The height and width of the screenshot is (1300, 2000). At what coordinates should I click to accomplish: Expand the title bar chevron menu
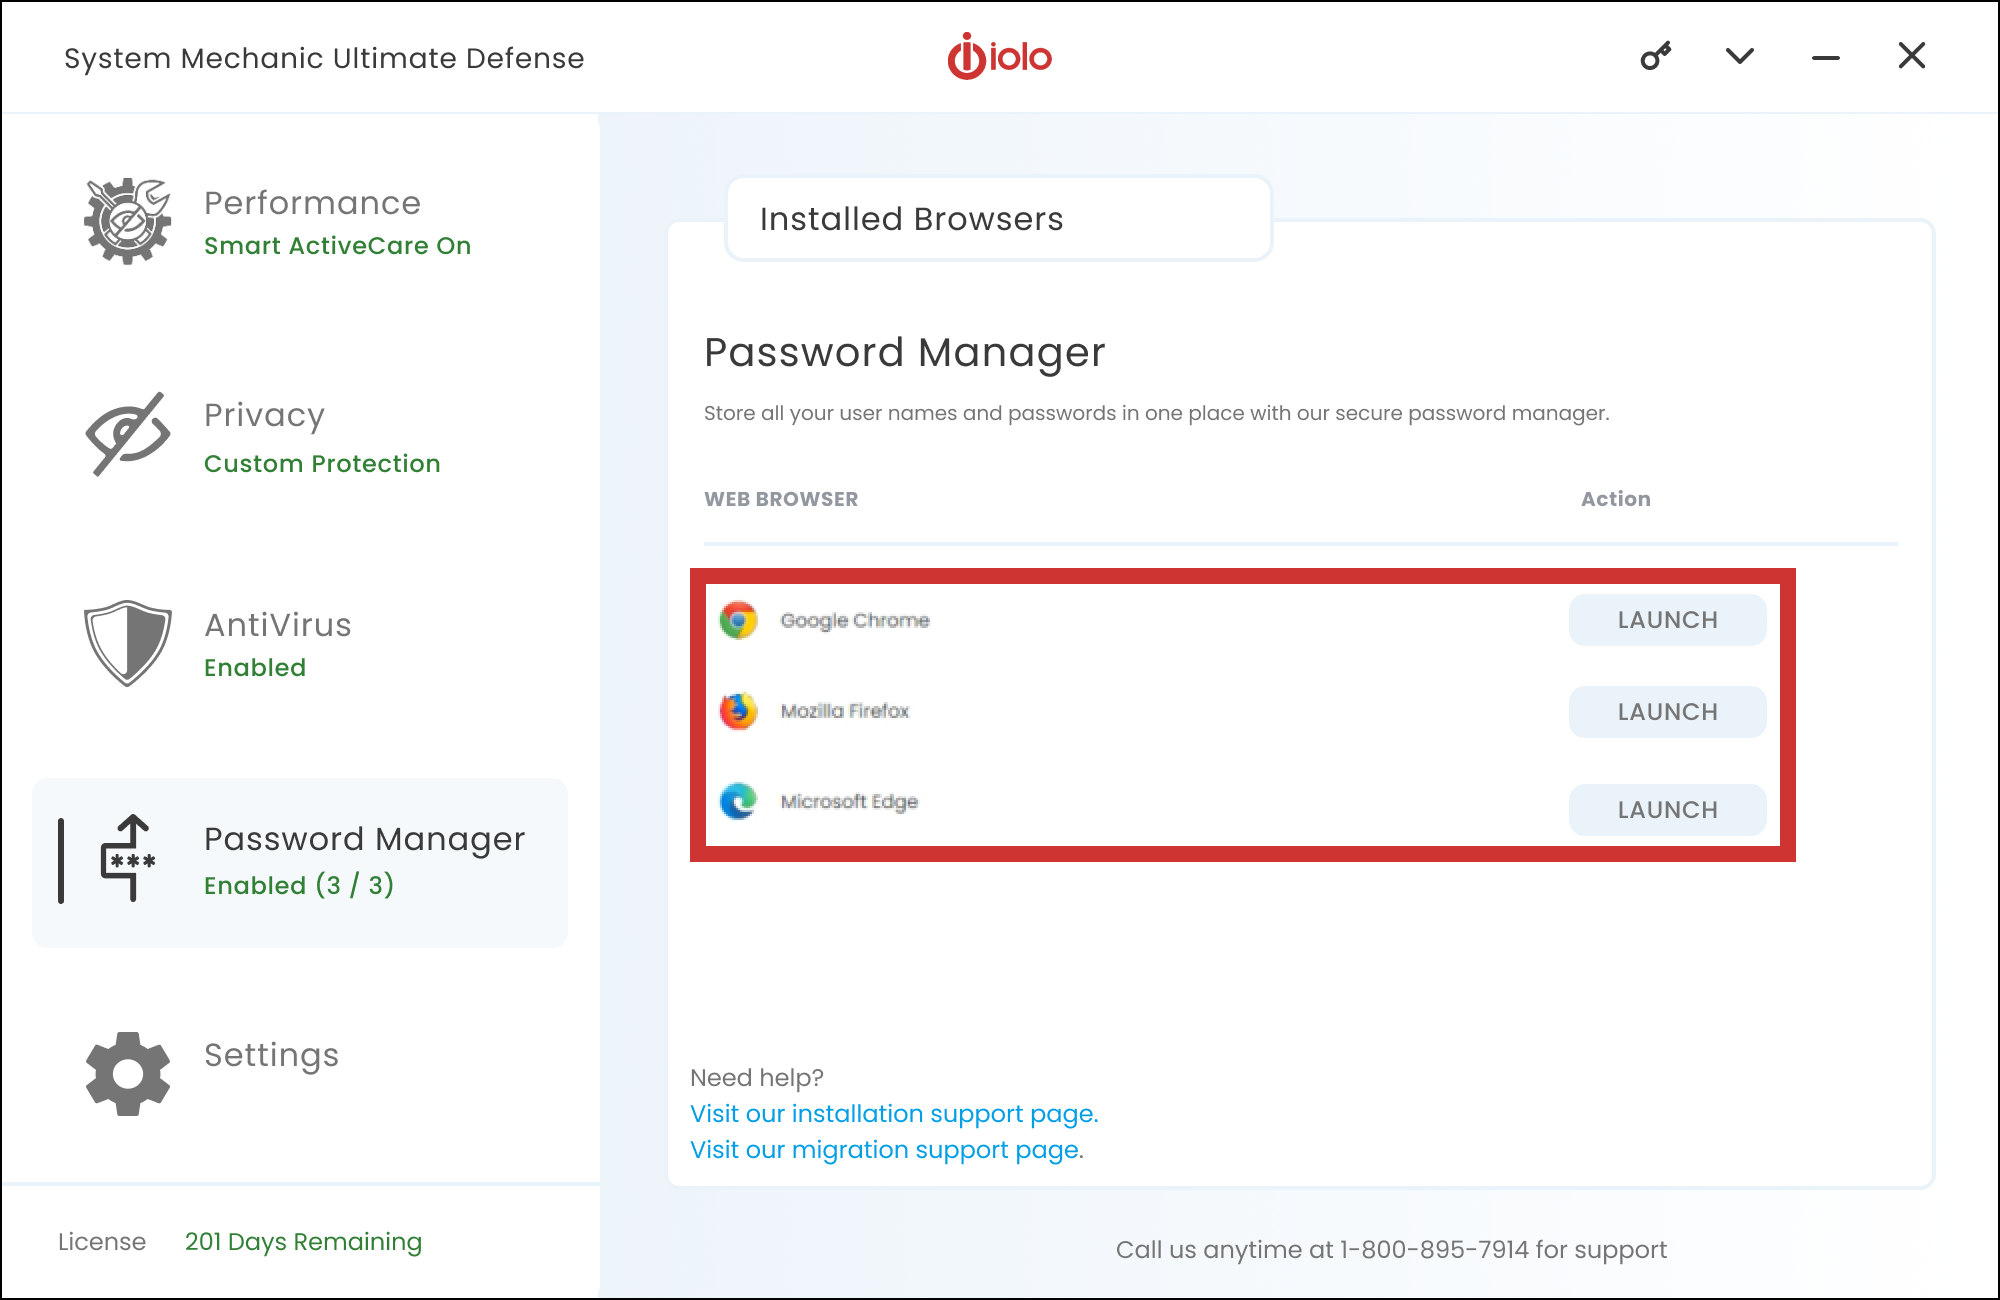(1740, 56)
